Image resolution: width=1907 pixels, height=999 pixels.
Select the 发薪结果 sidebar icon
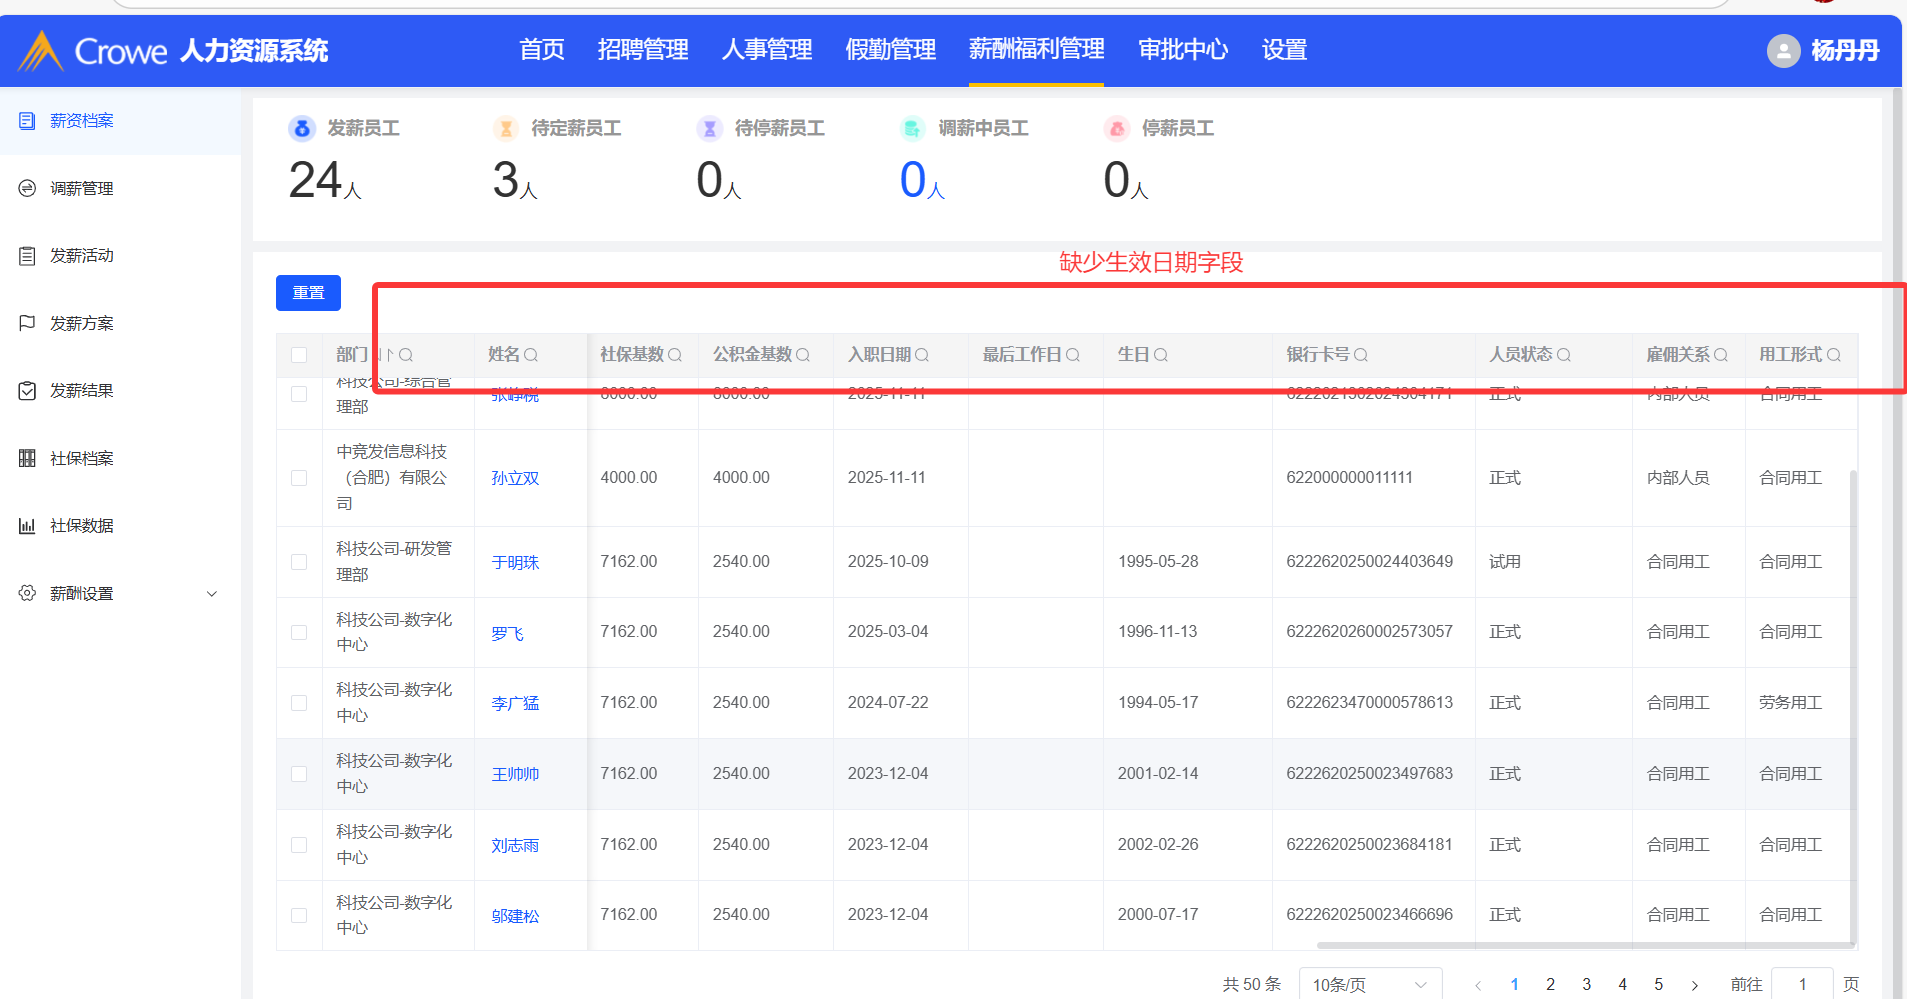[x=27, y=391]
